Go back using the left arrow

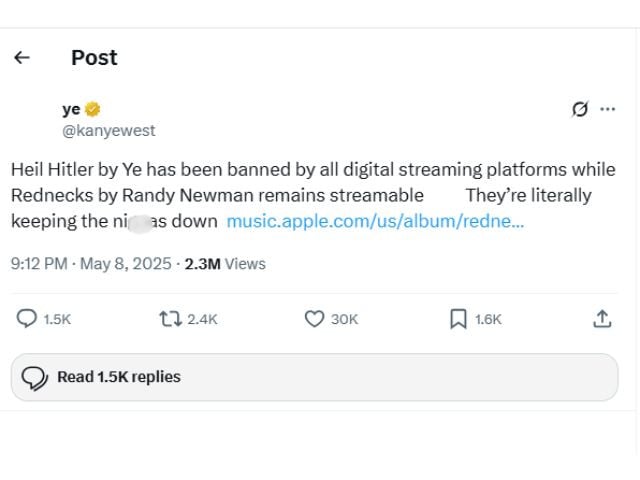pyautogui.click(x=22, y=58)
